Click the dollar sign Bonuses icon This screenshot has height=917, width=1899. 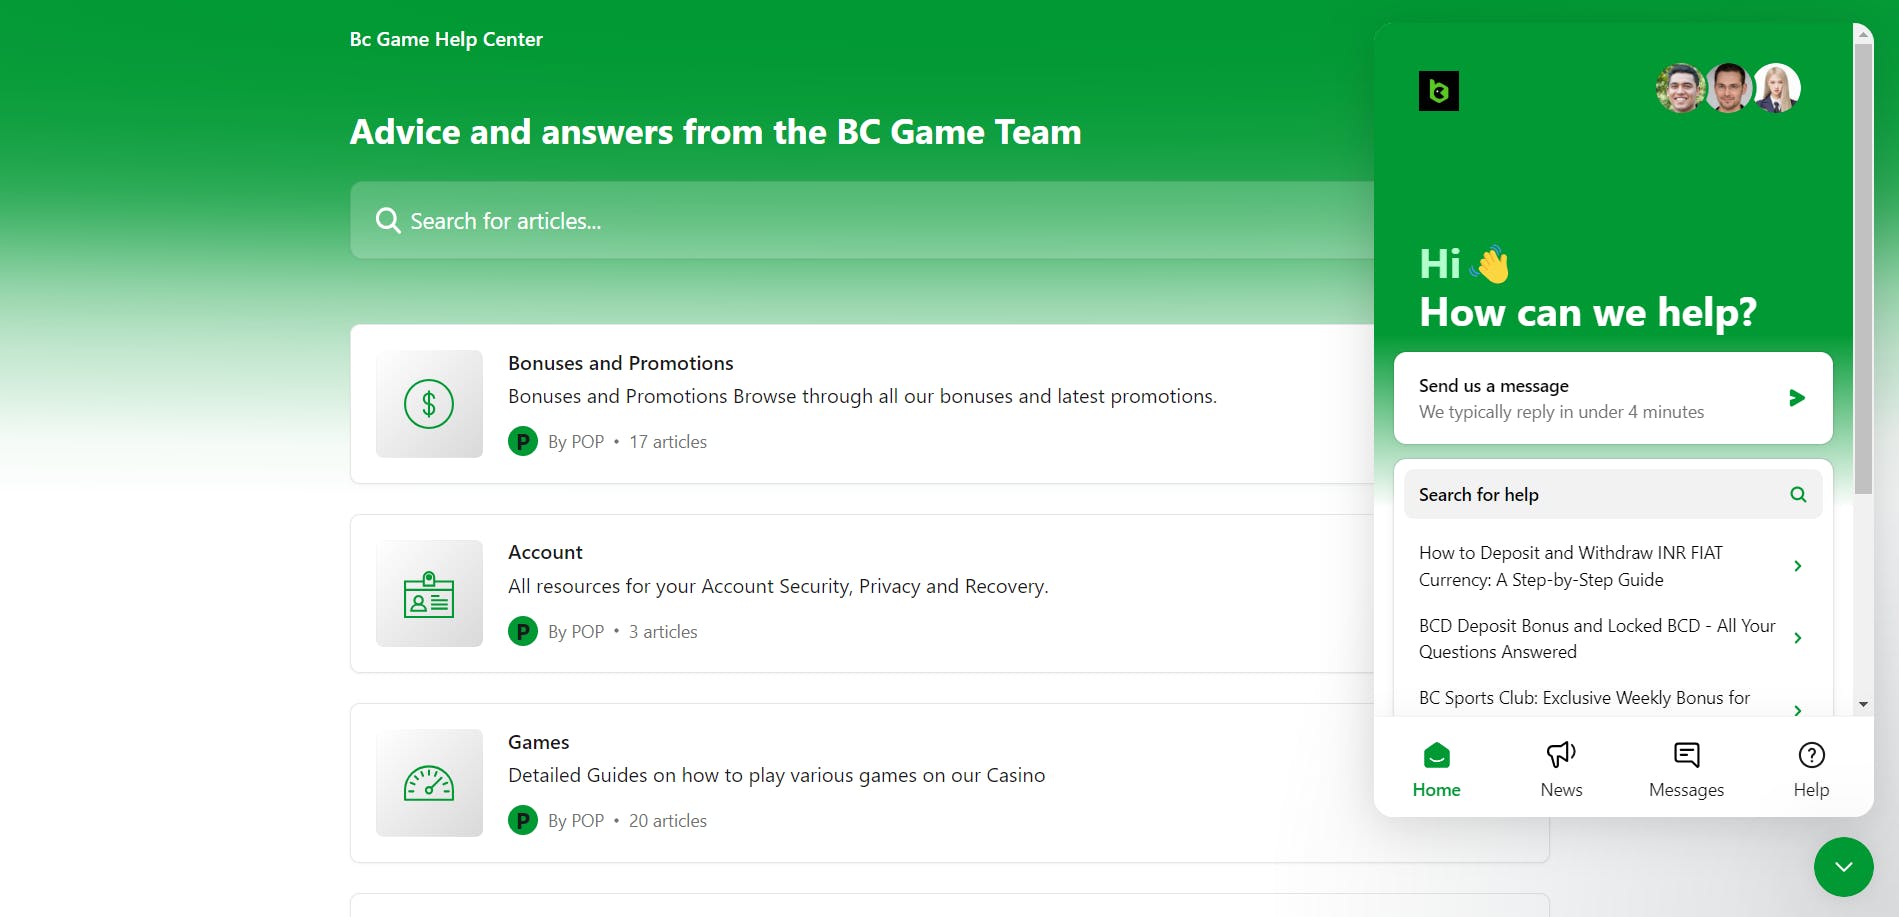tap(429, 404)
